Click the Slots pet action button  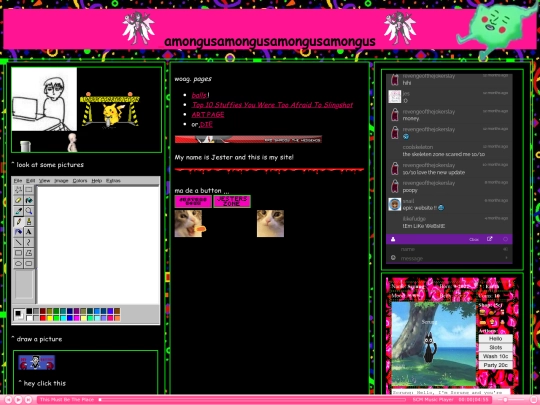coord(496,347)
